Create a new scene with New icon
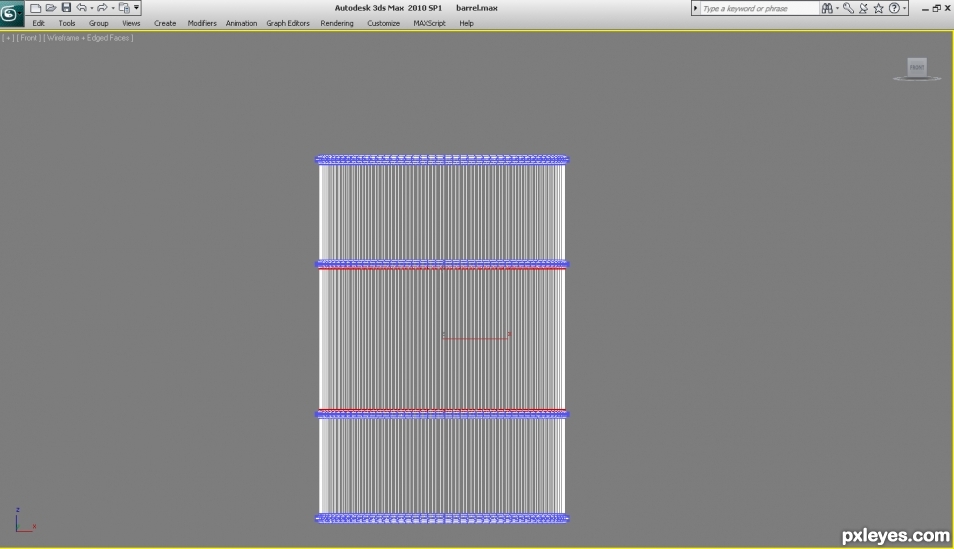The image size is (954, 549). point(35,8)
